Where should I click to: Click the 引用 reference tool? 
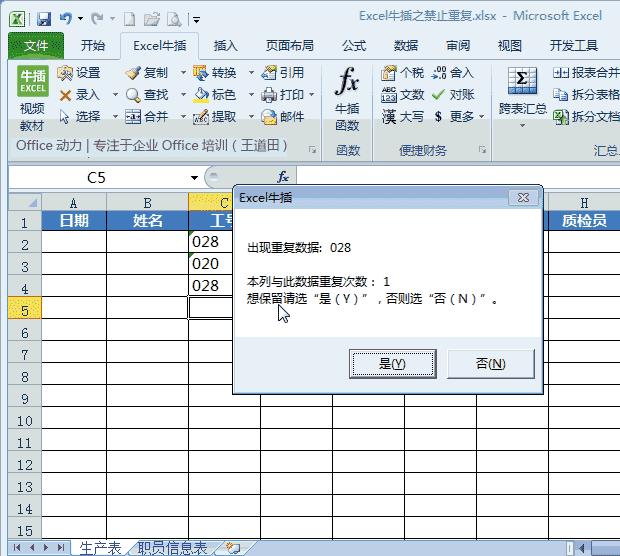283,73
